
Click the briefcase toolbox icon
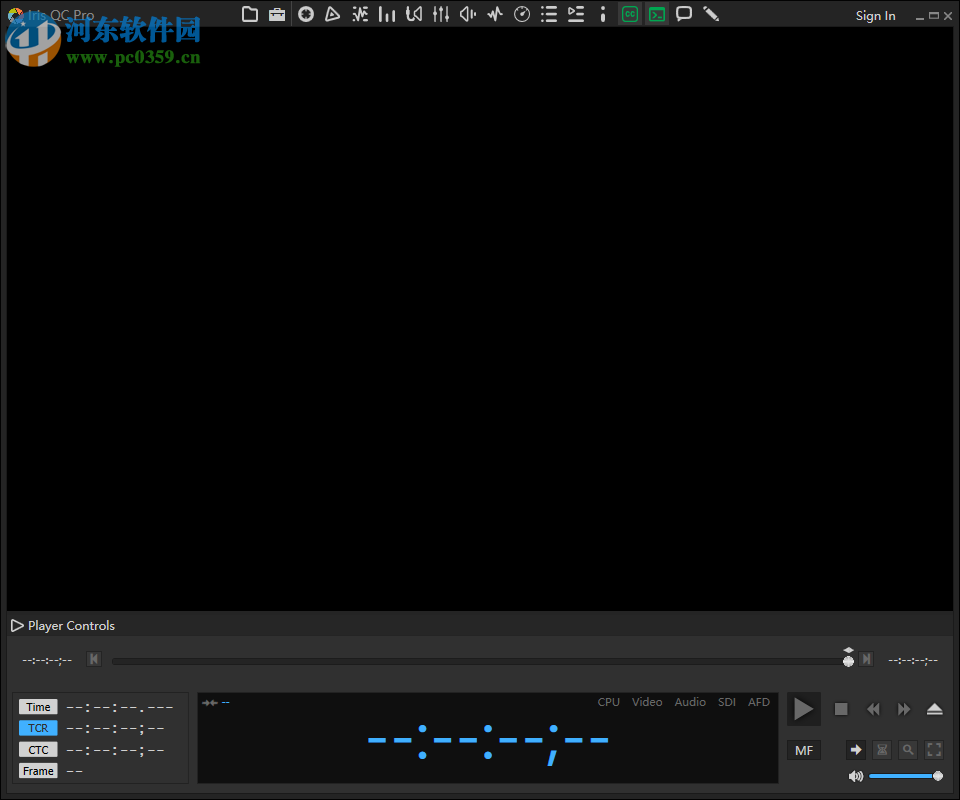pyautogui.click(x=277, y=14)
